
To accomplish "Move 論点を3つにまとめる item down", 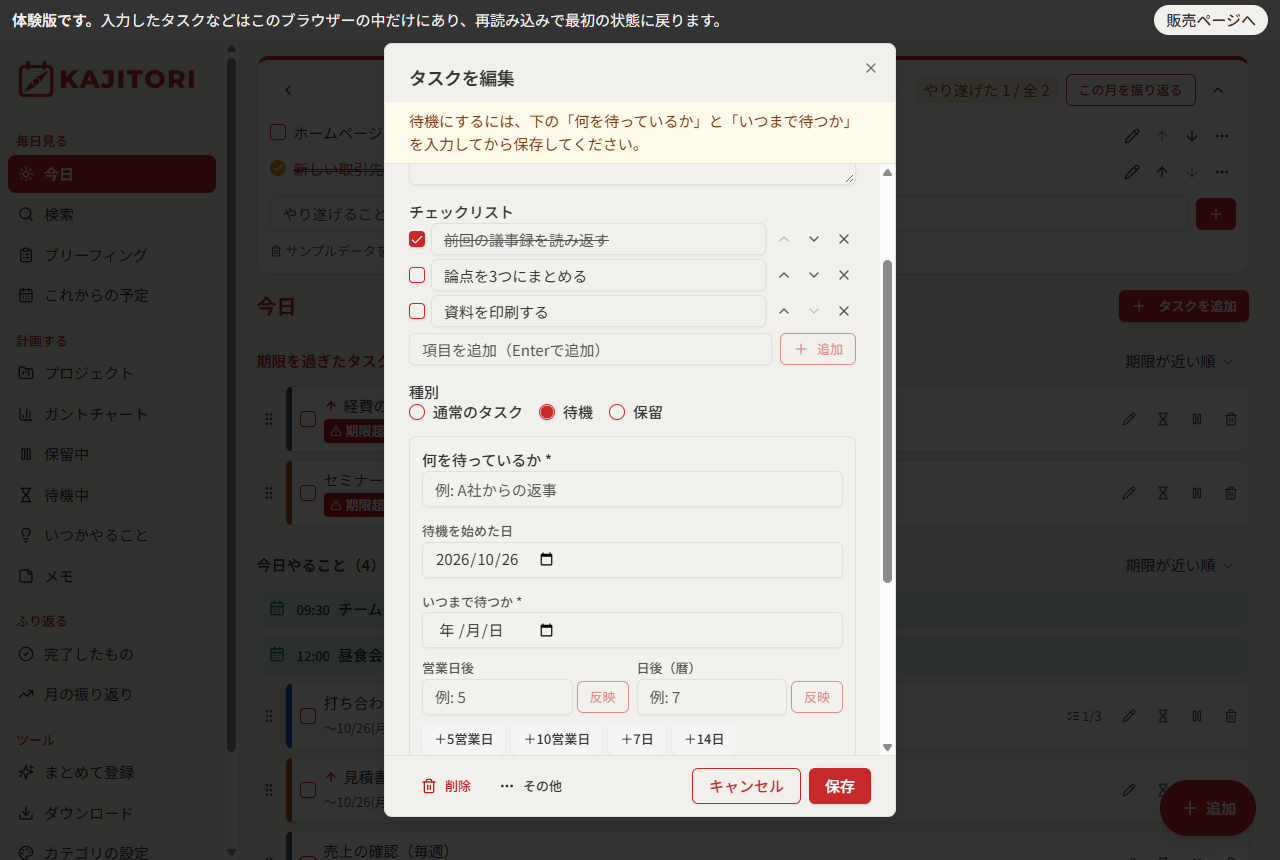I will tap(814, 275).
